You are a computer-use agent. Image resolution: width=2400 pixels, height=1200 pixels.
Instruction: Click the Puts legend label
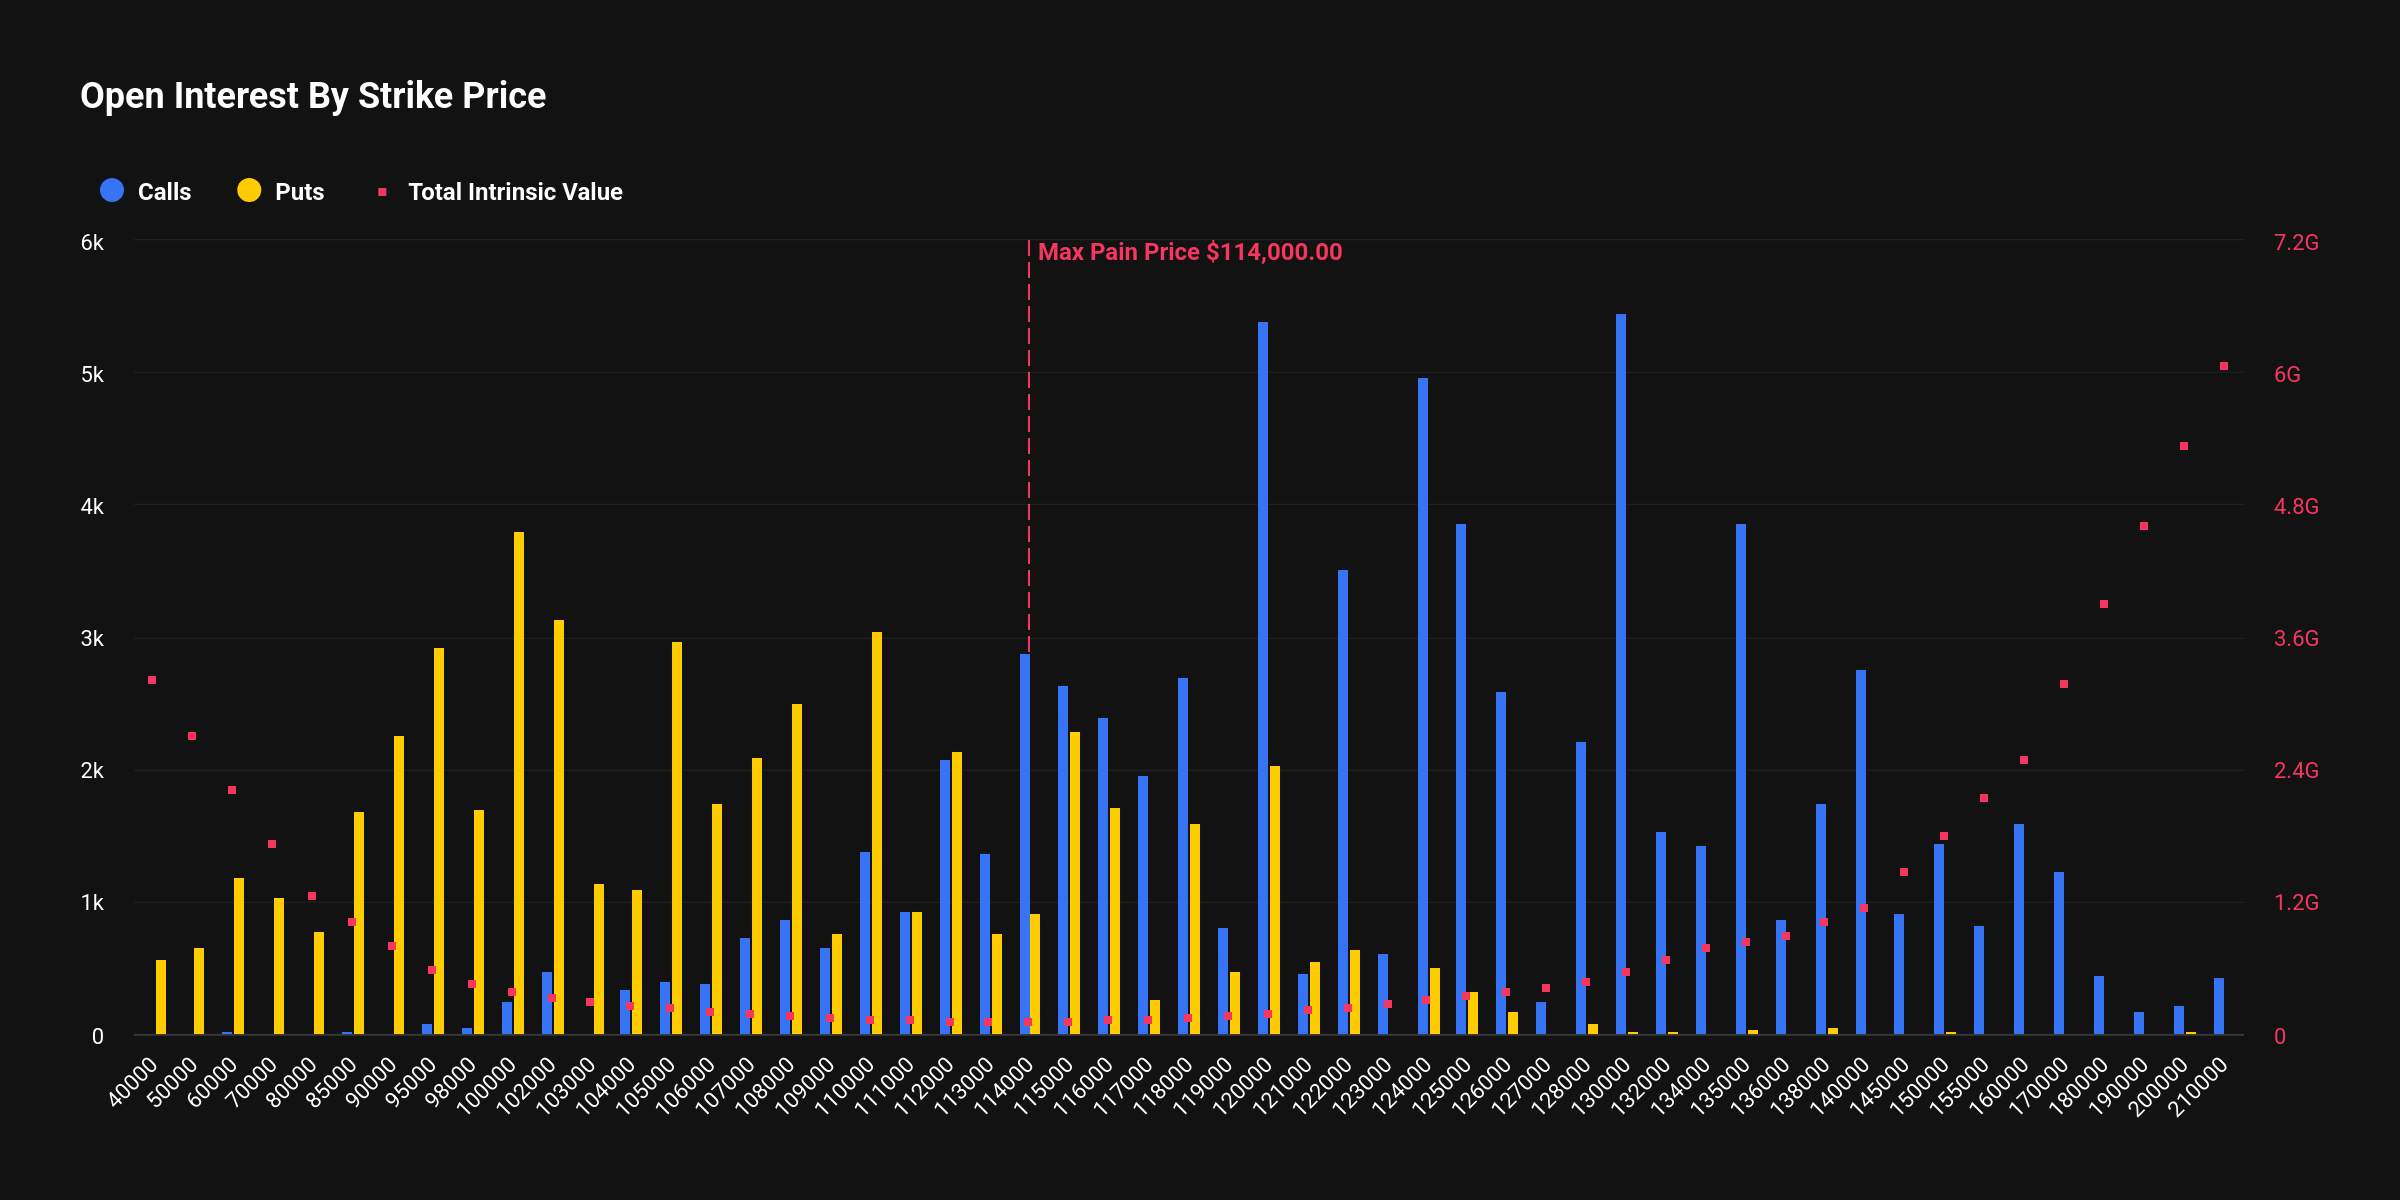point(299,192)
